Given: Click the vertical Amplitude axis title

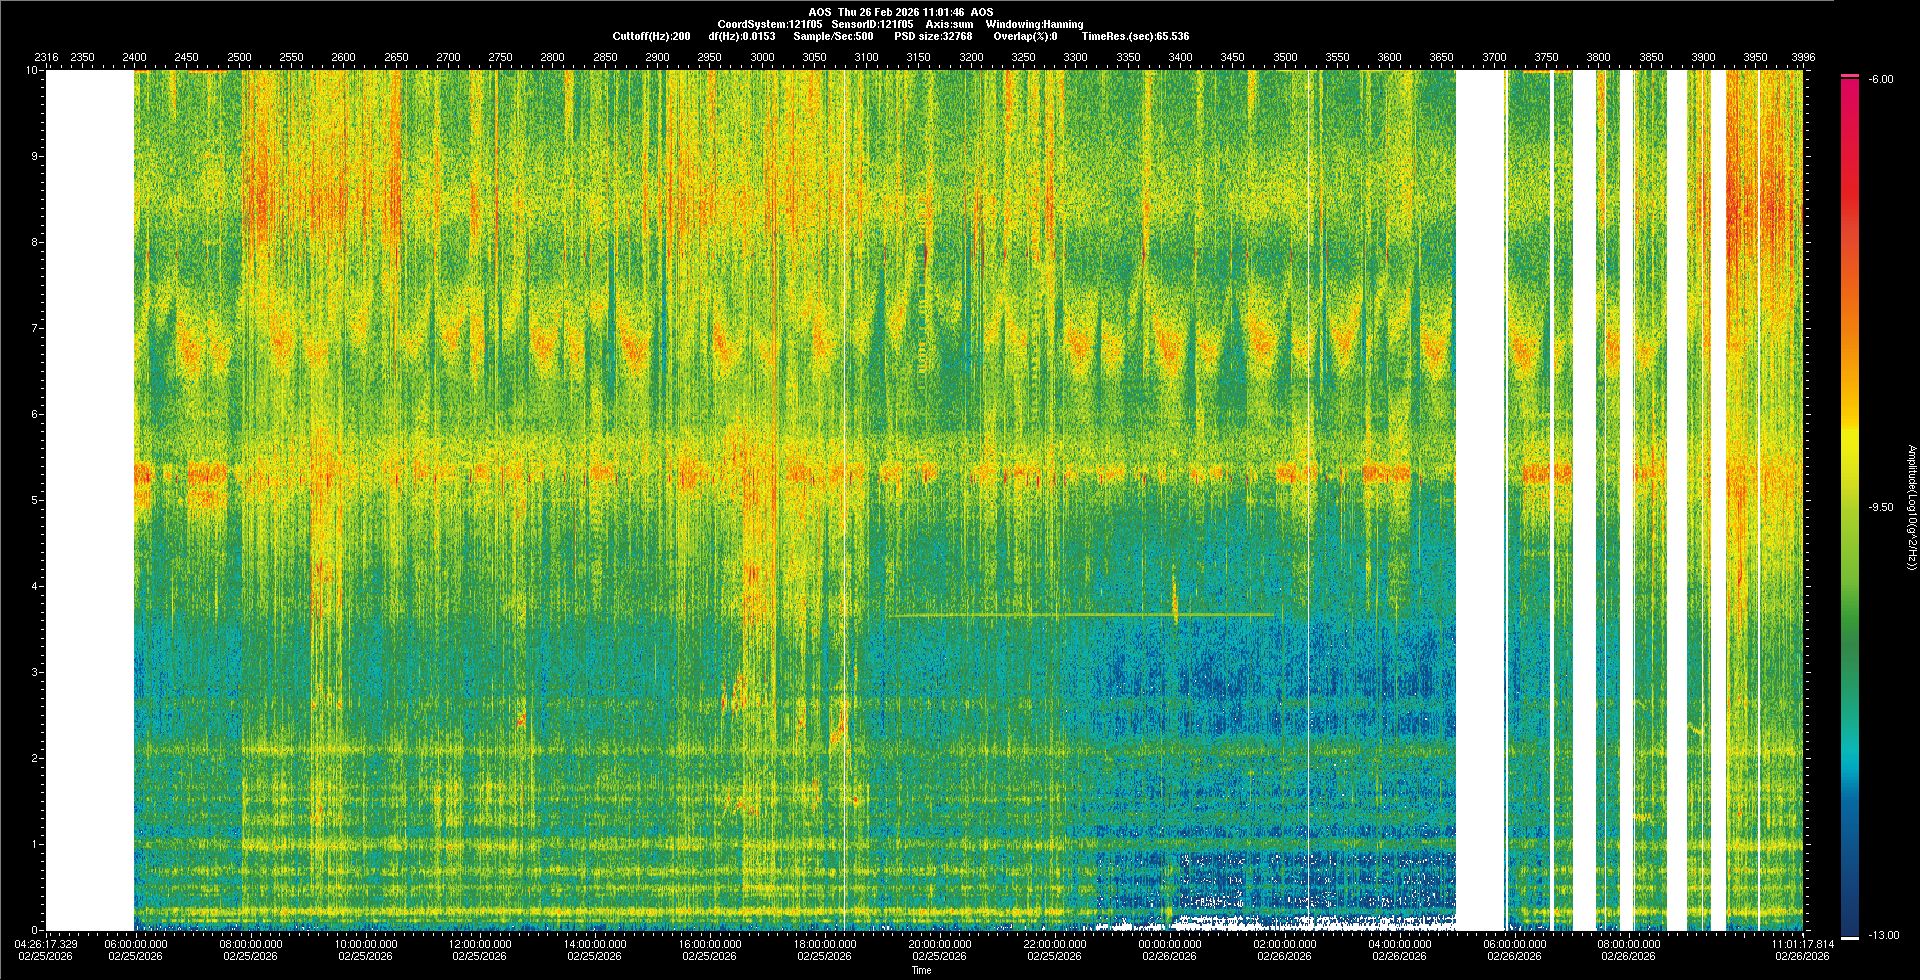Looking at the screenshot, I should point(1911,507).
